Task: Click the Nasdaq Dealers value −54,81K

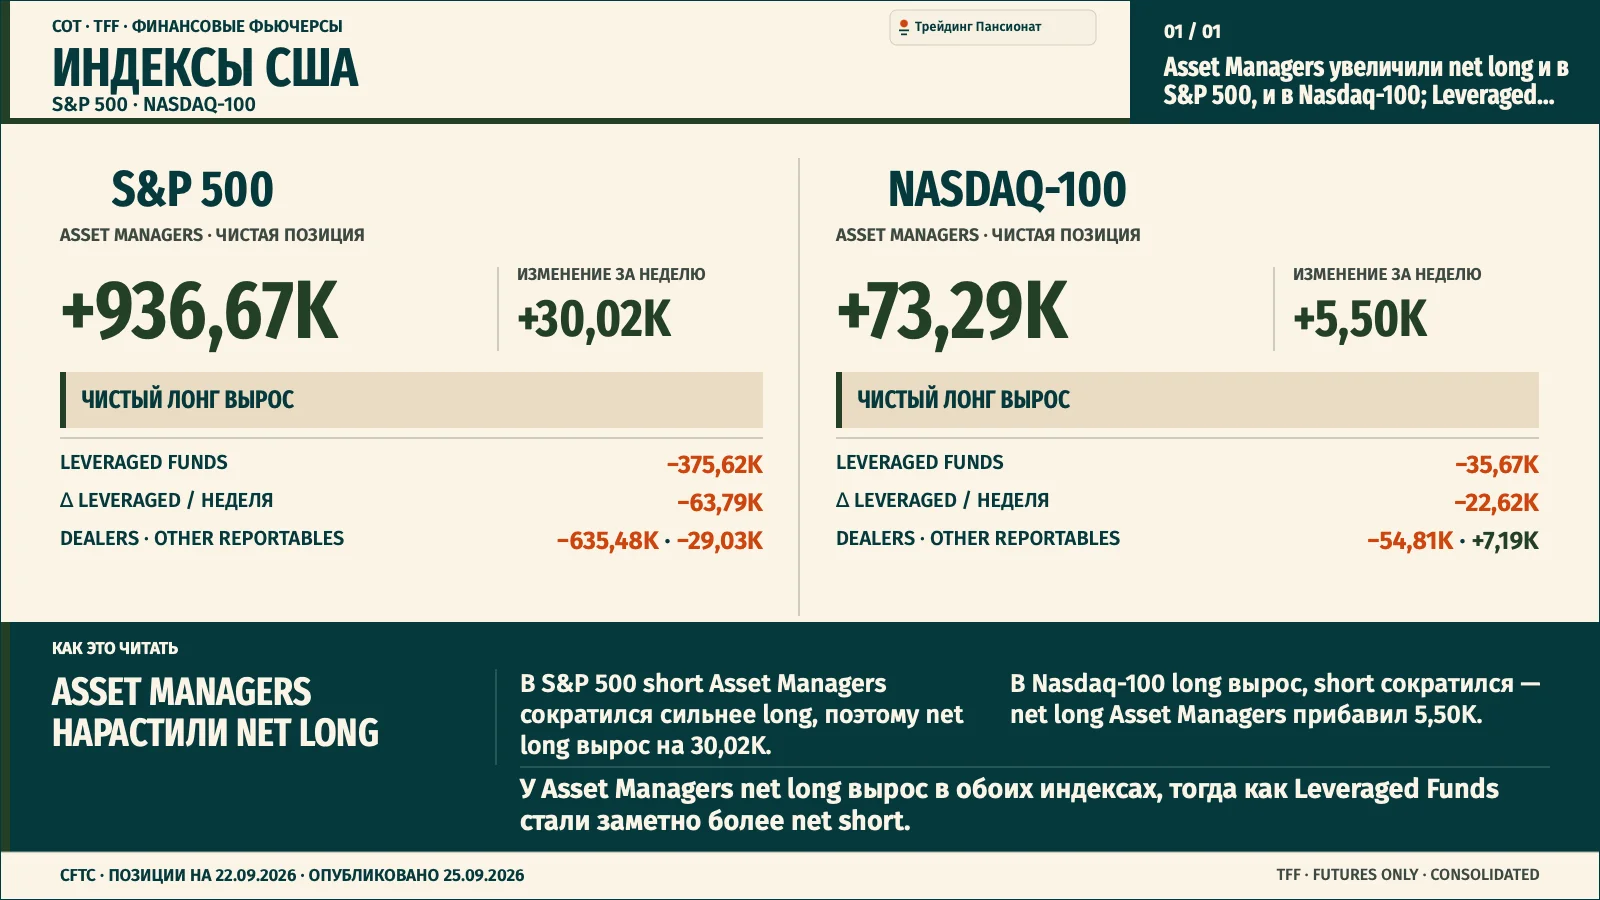Action: 1410,541
